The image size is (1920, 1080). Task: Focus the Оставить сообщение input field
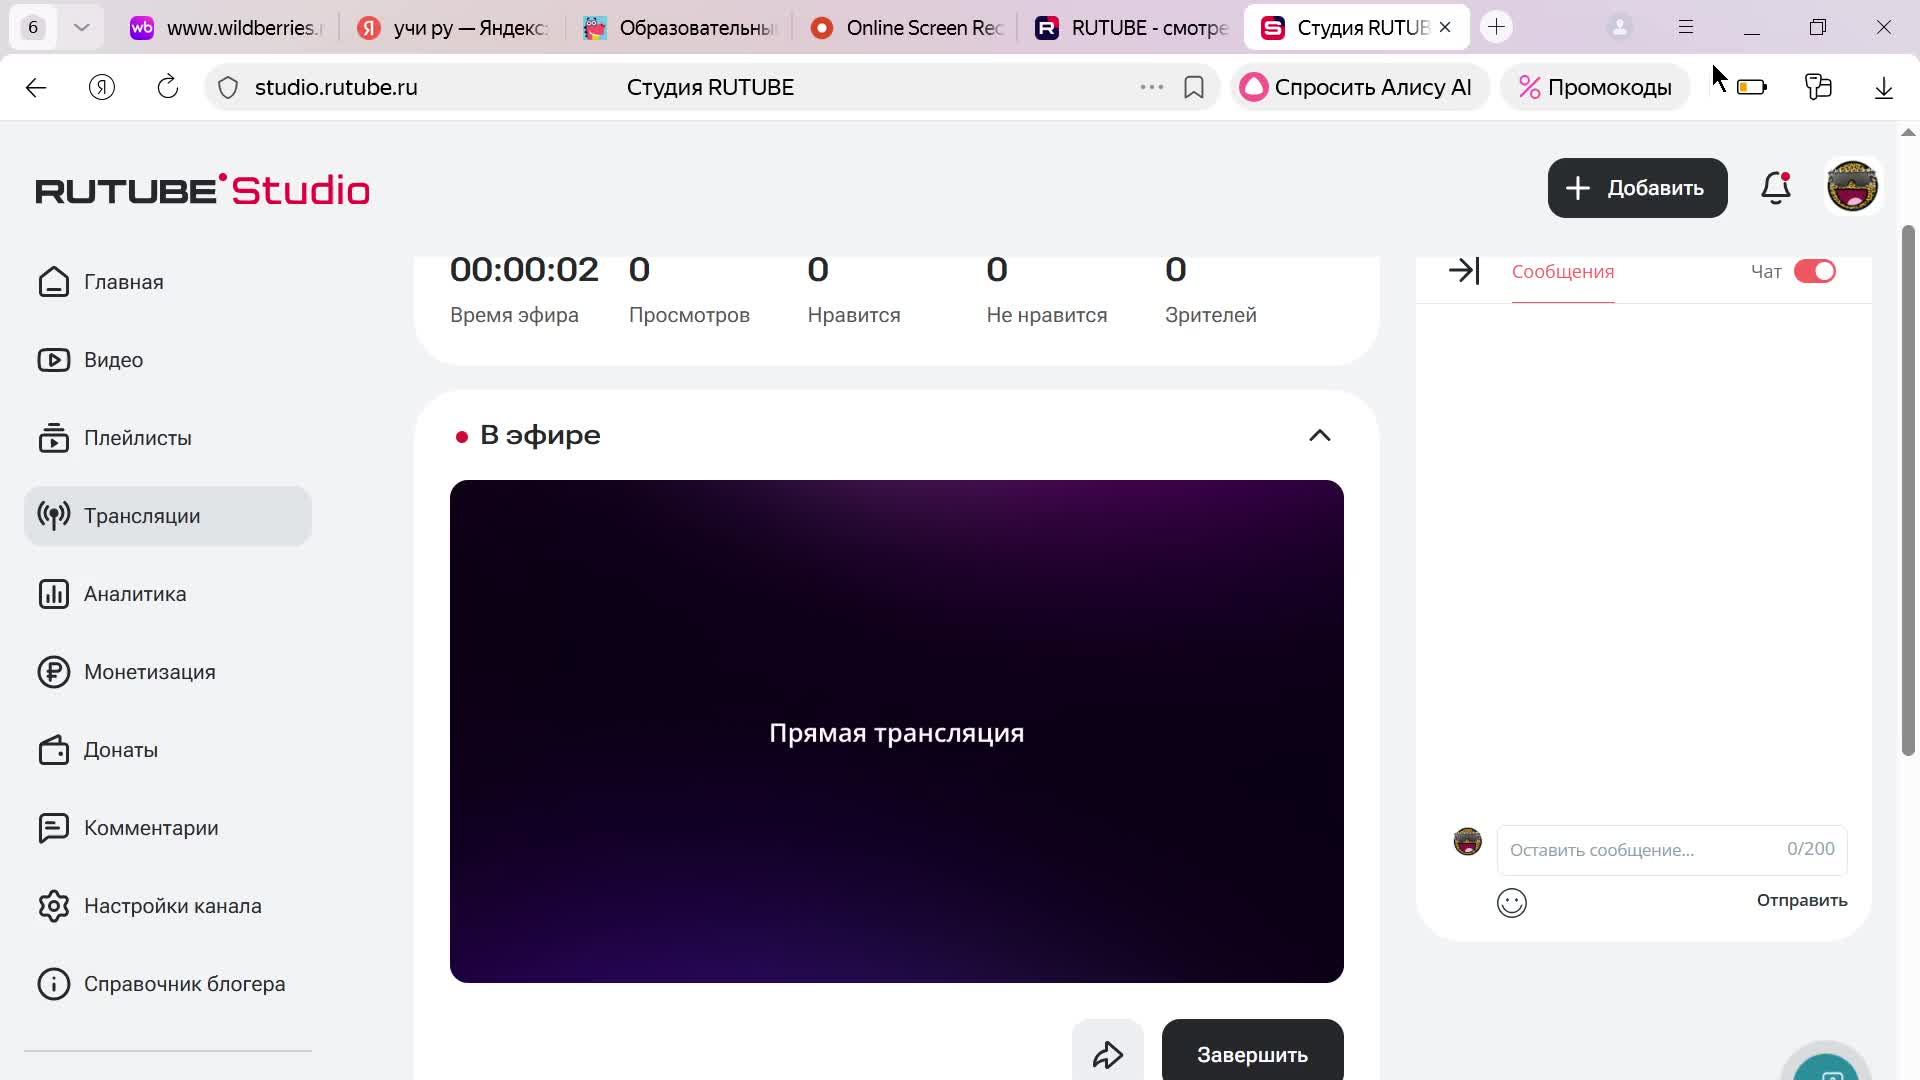pos(1640,850)
